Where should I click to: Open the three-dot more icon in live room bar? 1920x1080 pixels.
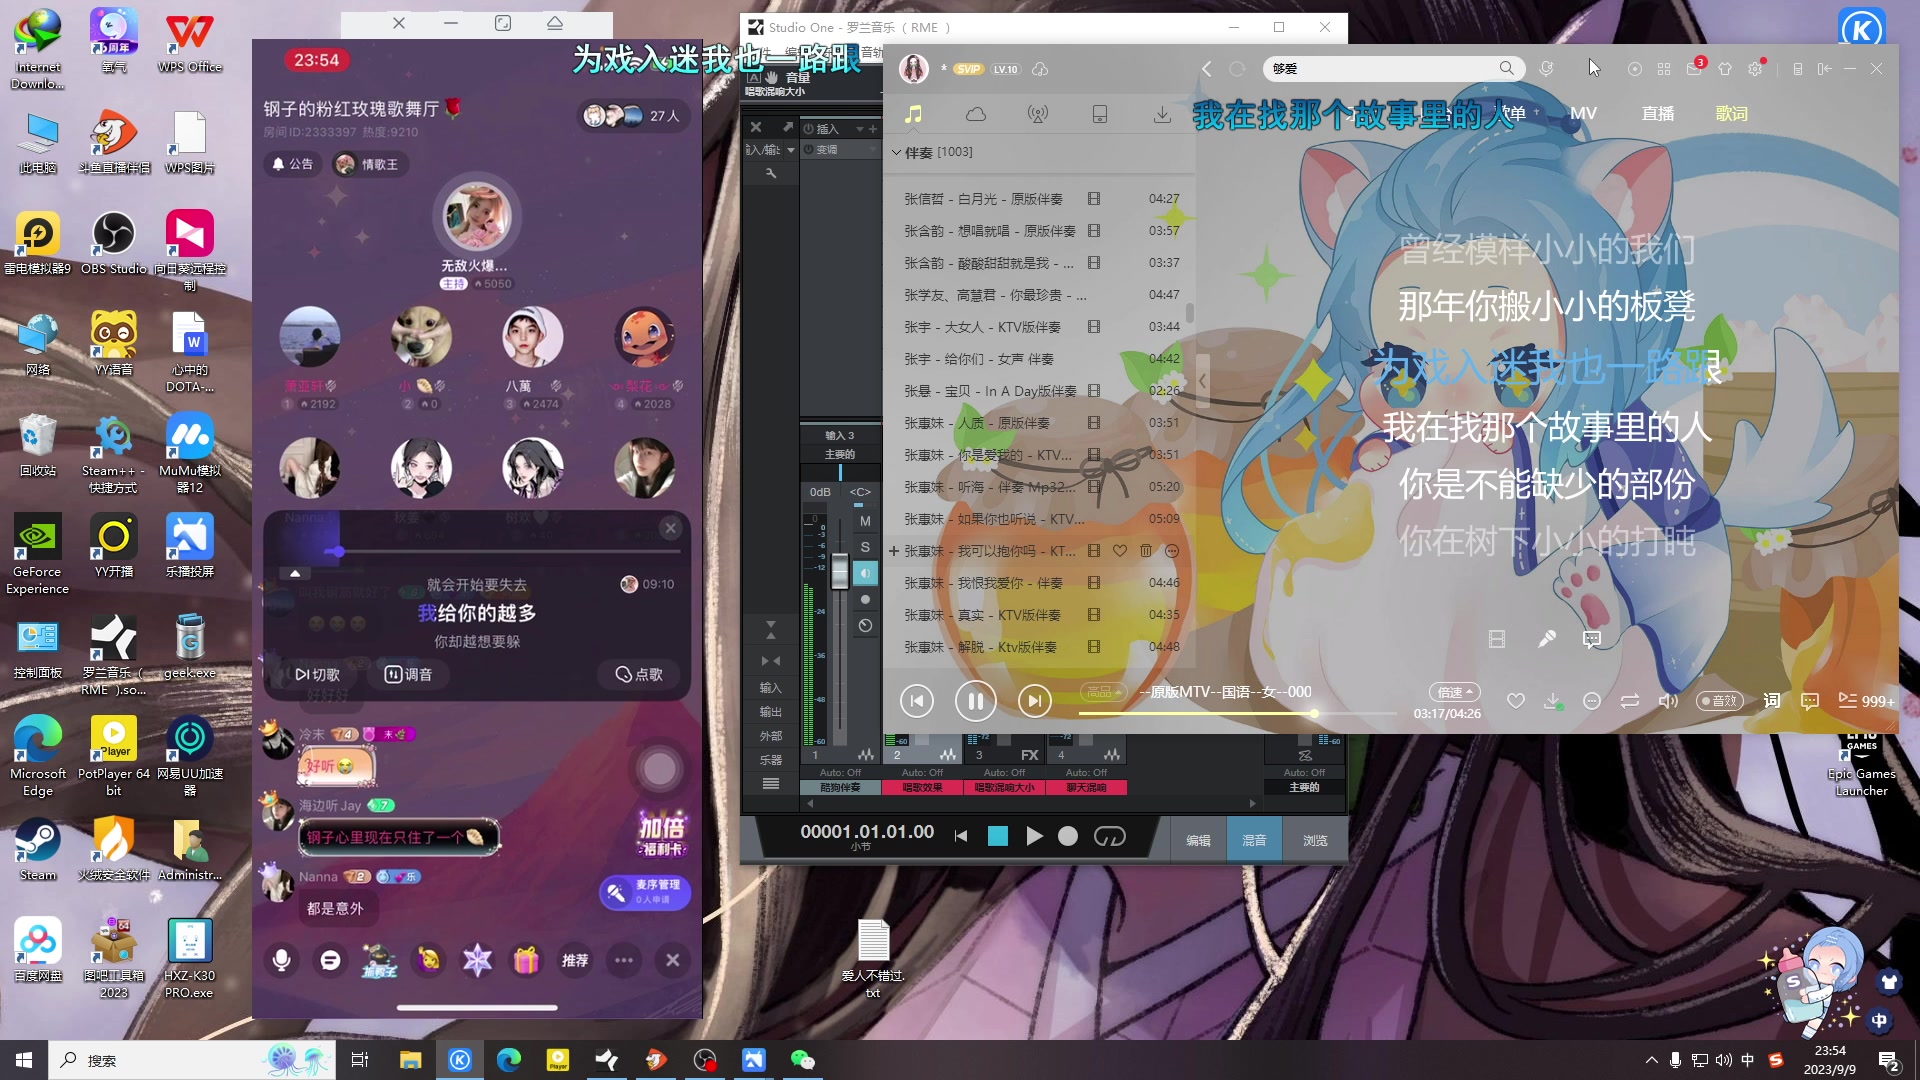[624, 960]
